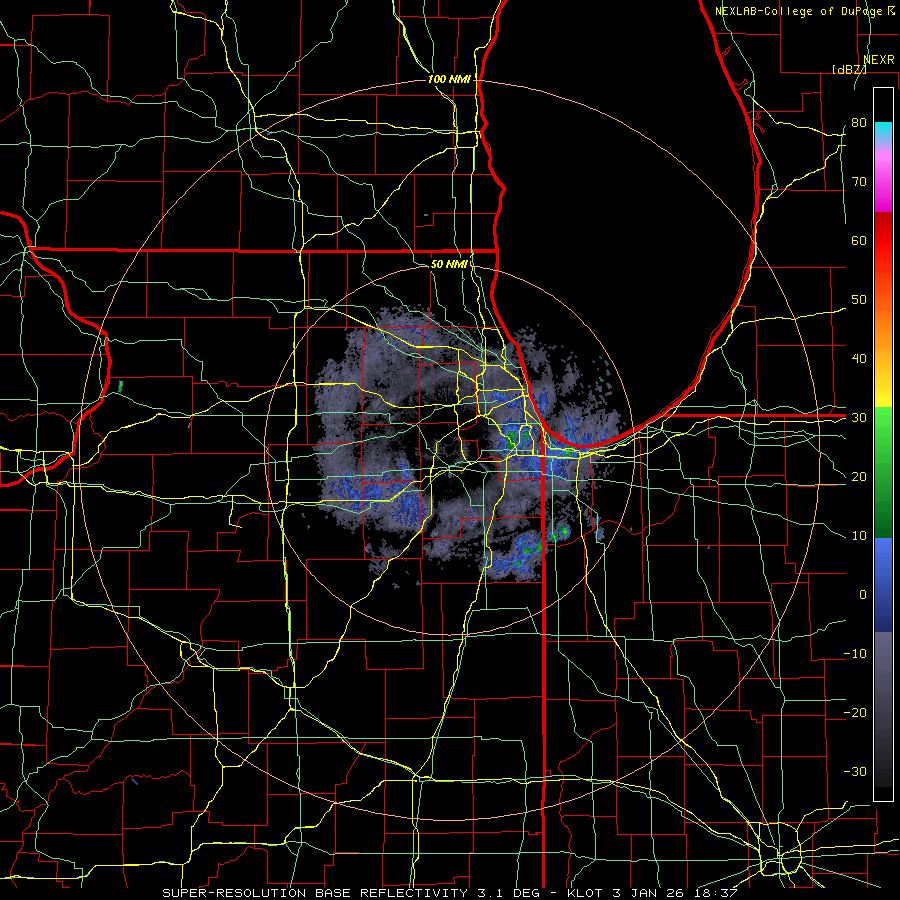Click the -30 value on the dBZ scale
The image size is (900, 900).
click(x=855, y=771)
